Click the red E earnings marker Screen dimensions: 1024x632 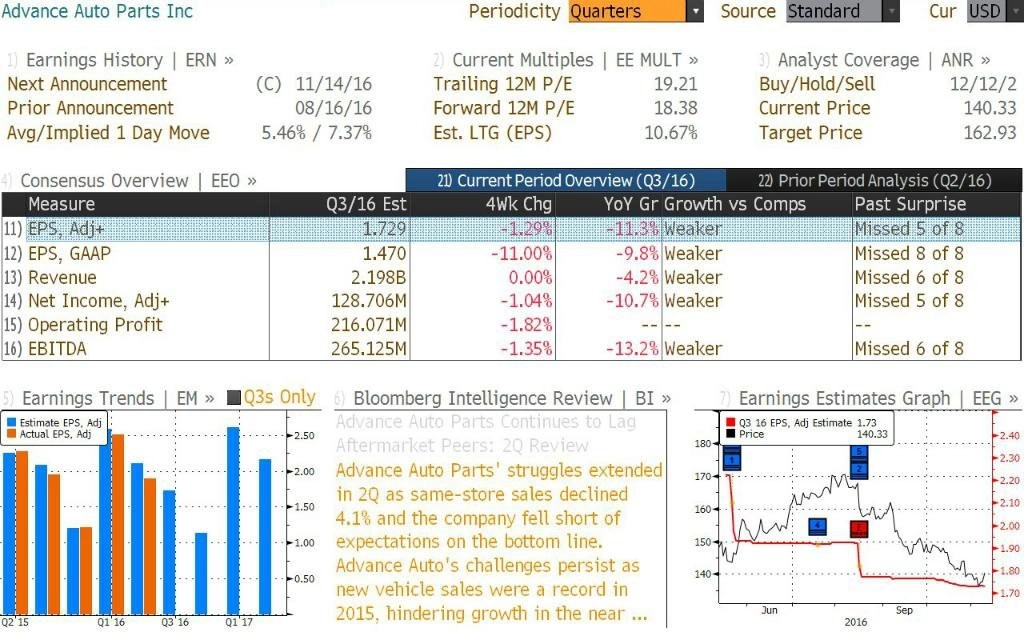pyautogui.click(x=859, y=528)
